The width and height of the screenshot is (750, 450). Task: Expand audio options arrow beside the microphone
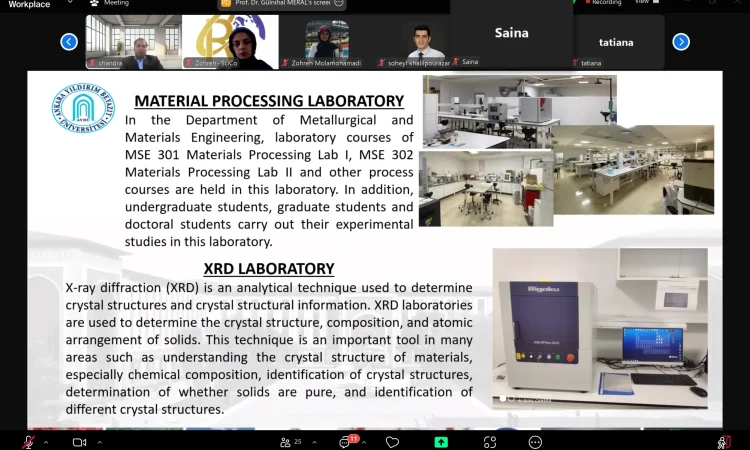point(46,442)
